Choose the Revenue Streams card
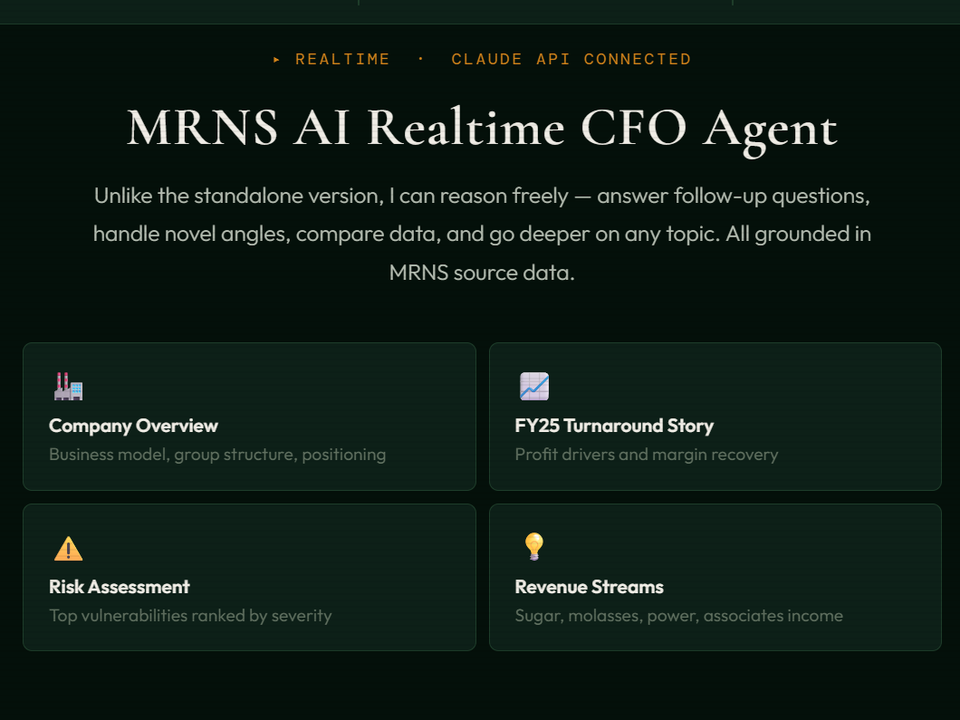The height and width of the screenshot is (720, 960). (715, 577)
